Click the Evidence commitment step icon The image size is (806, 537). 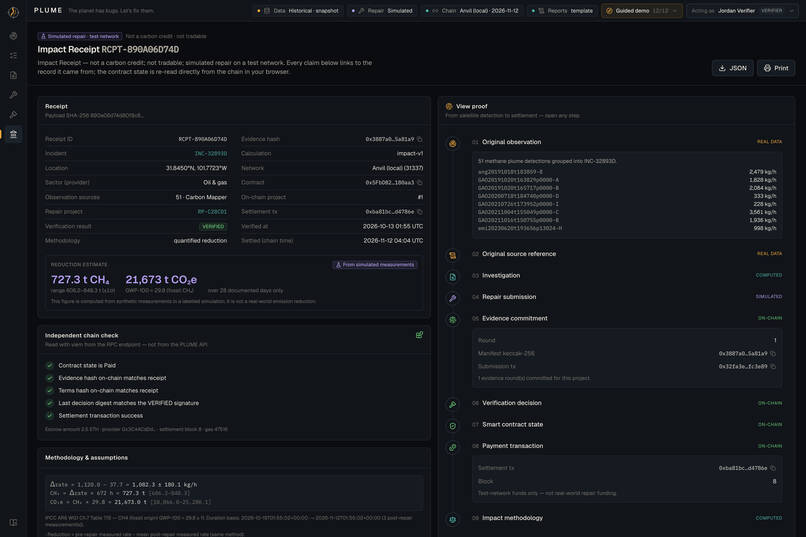tap(452, 320)
